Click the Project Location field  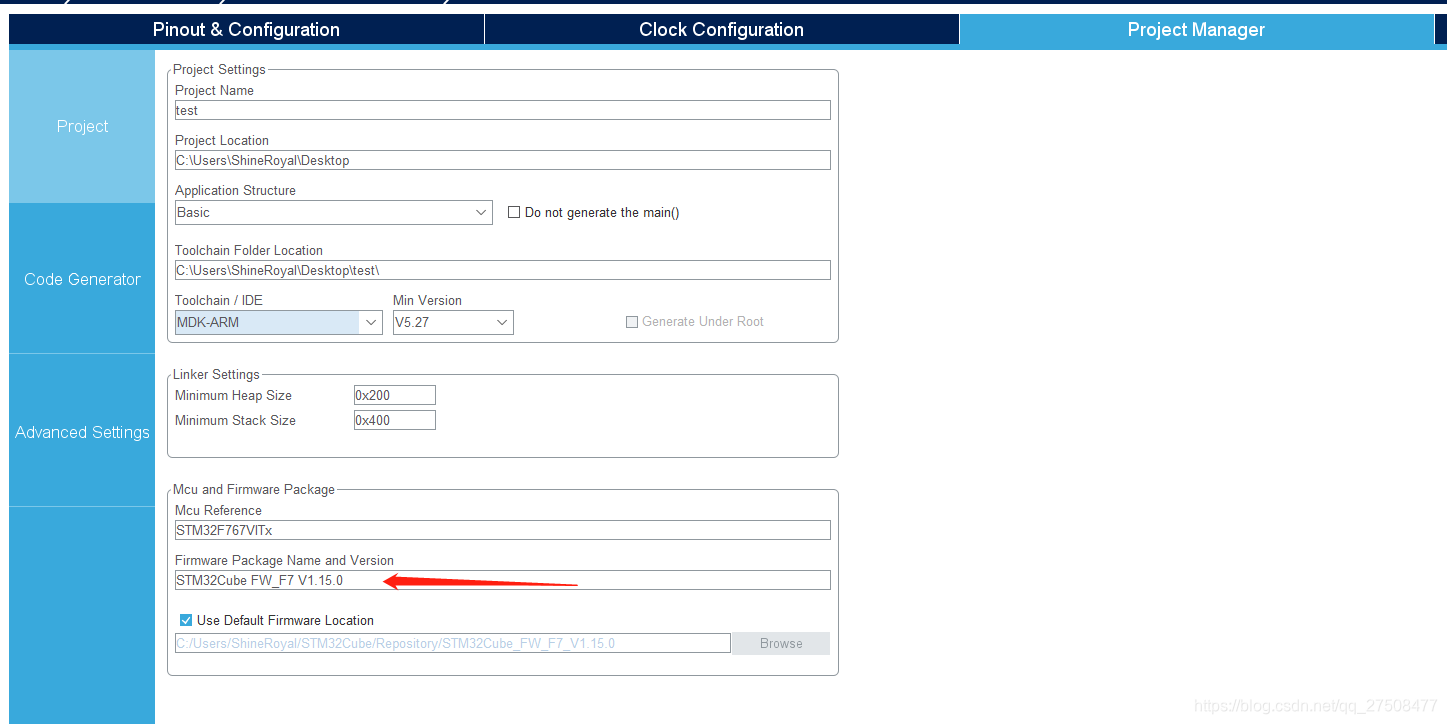tap(502, 160)
